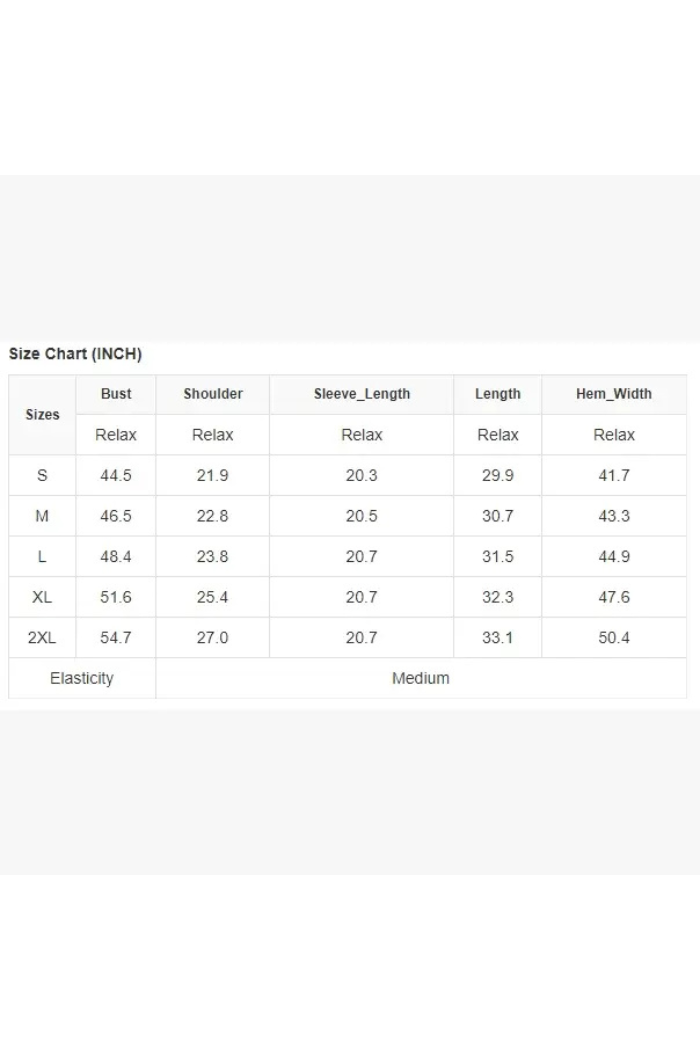The width and height of the screenshot is (700, 1050).
Task: Click the Size Chart (INCH) title
Action: (x=75, y=354)
